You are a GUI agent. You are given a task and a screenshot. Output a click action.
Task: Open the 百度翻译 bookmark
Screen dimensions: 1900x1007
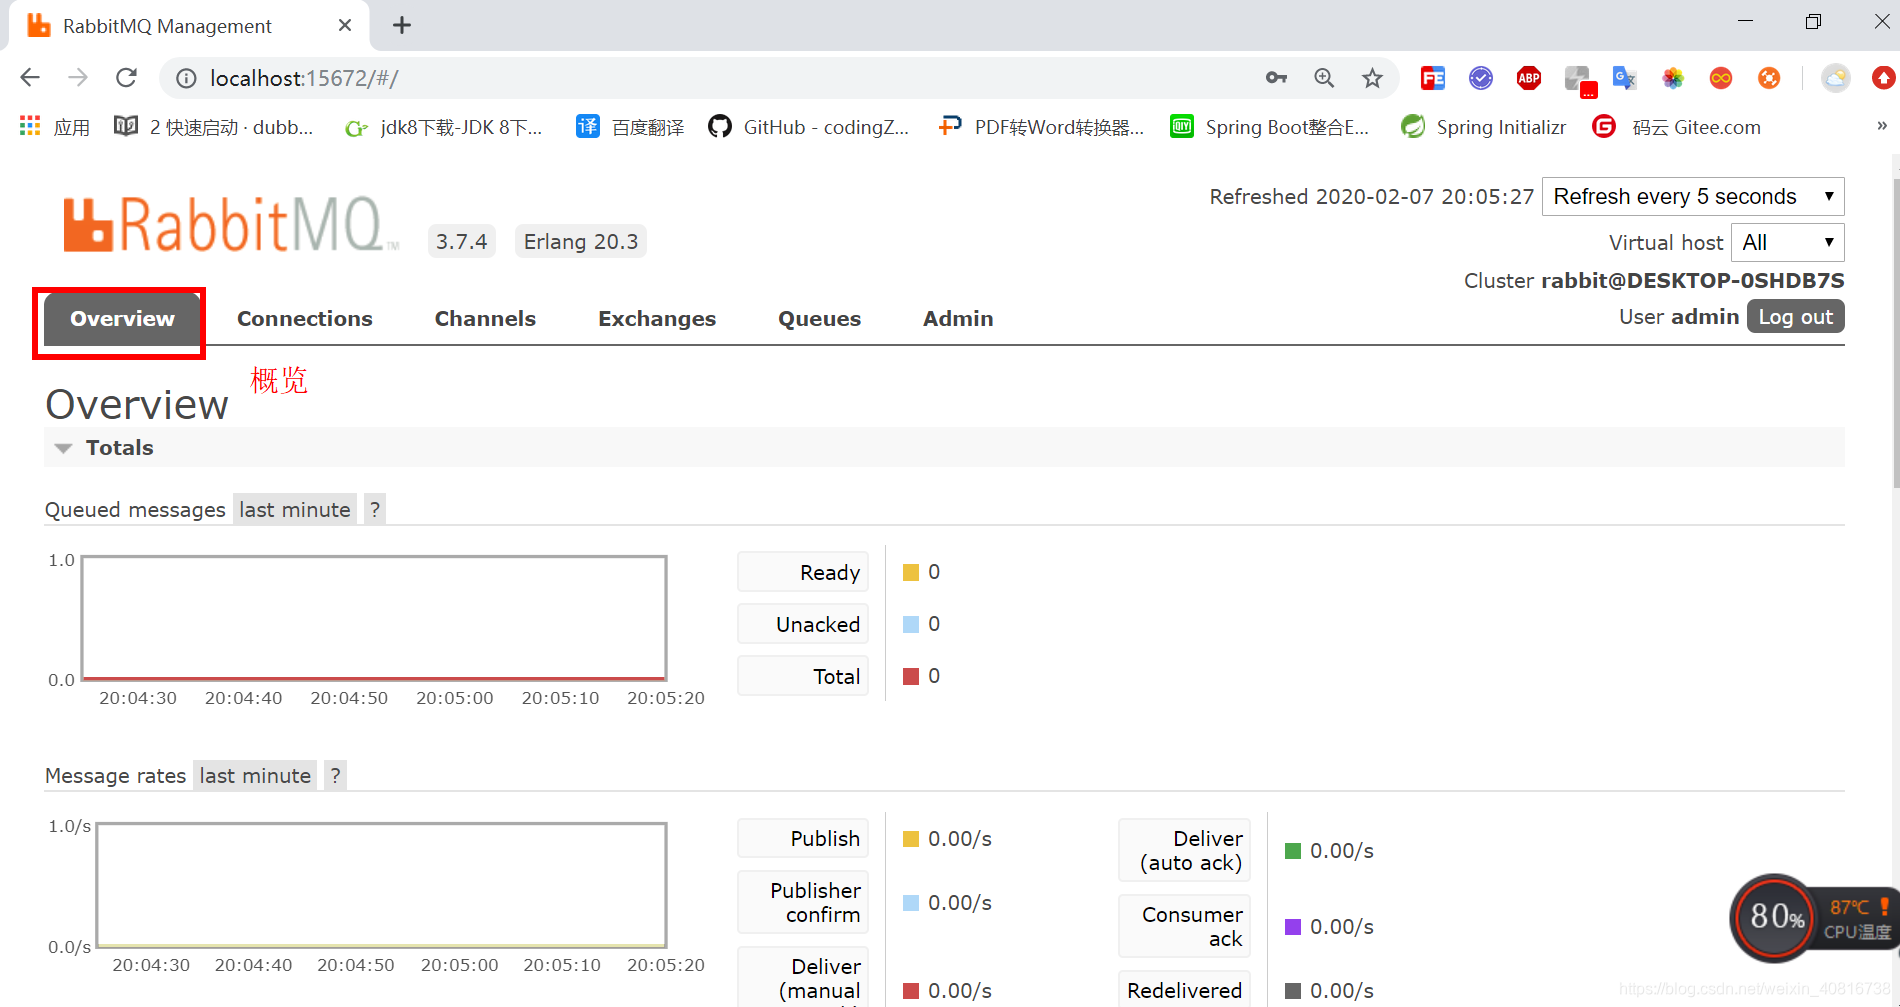pos(630,127)
